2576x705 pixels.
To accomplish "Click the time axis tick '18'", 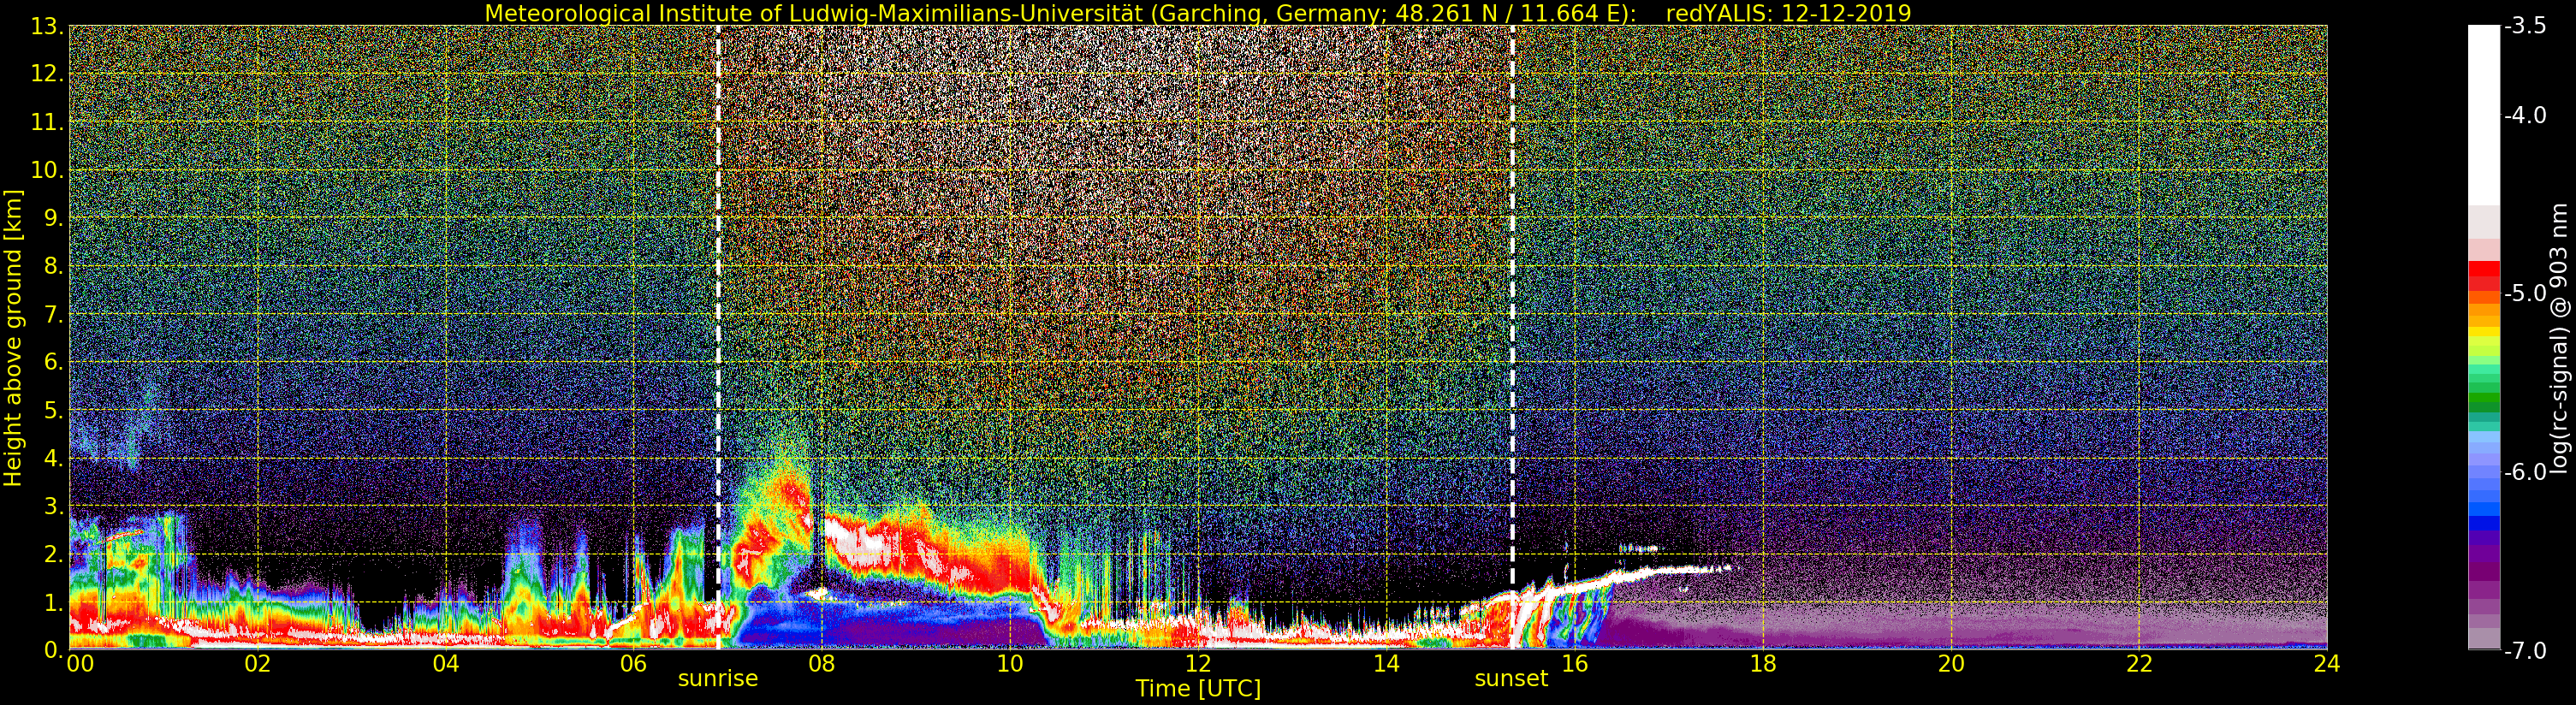I will [1763, 664].
